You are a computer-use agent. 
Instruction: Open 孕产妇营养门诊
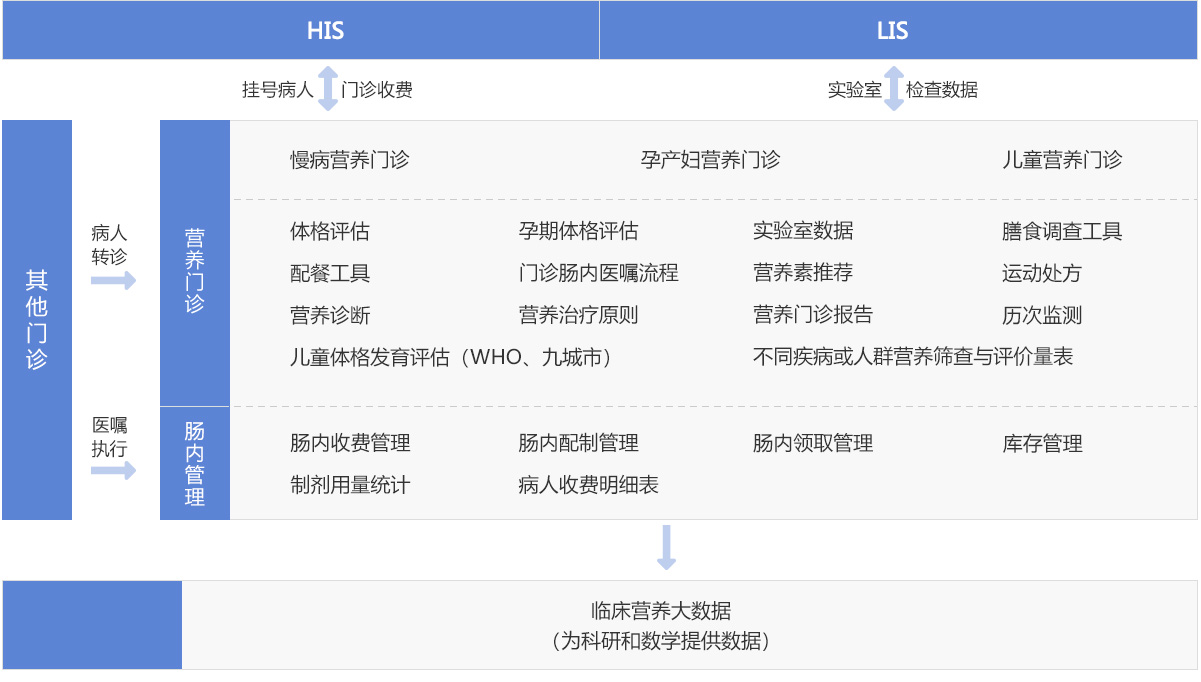(711, 160)
